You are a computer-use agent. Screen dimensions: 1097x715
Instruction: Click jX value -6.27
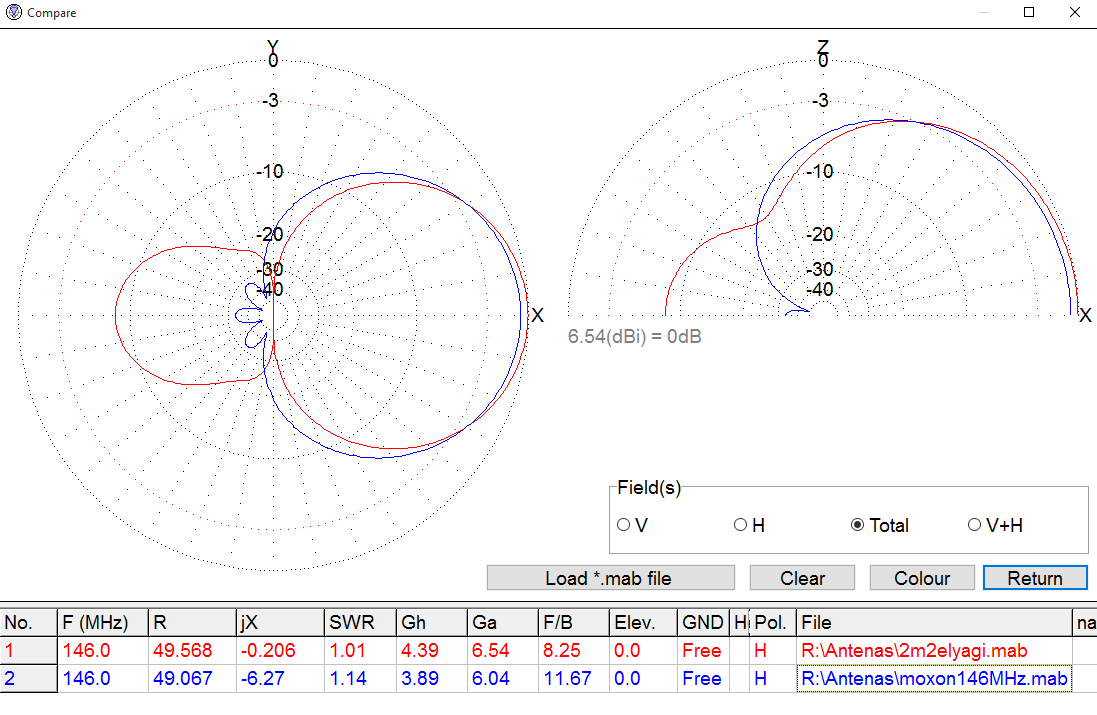(x=281, y=678)
